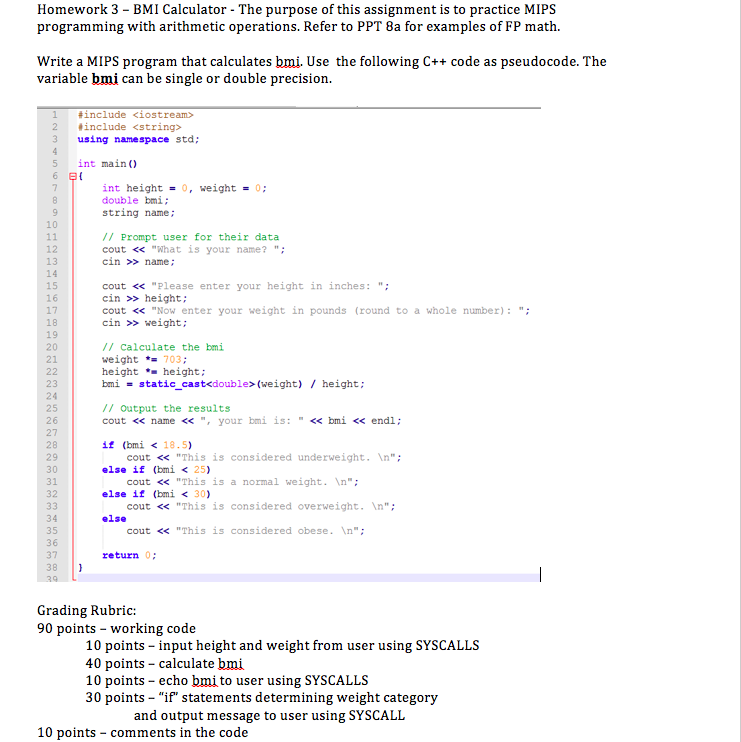Click the 'Please enter your height in inches' line
This screenshot has width=741, height=742.
tap(246, 286)
